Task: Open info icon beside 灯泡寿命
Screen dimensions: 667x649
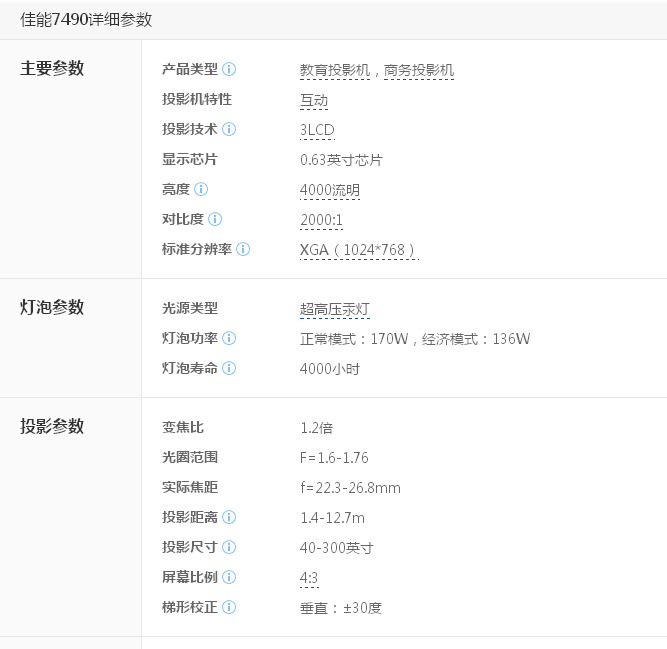Action: [229, 368]
